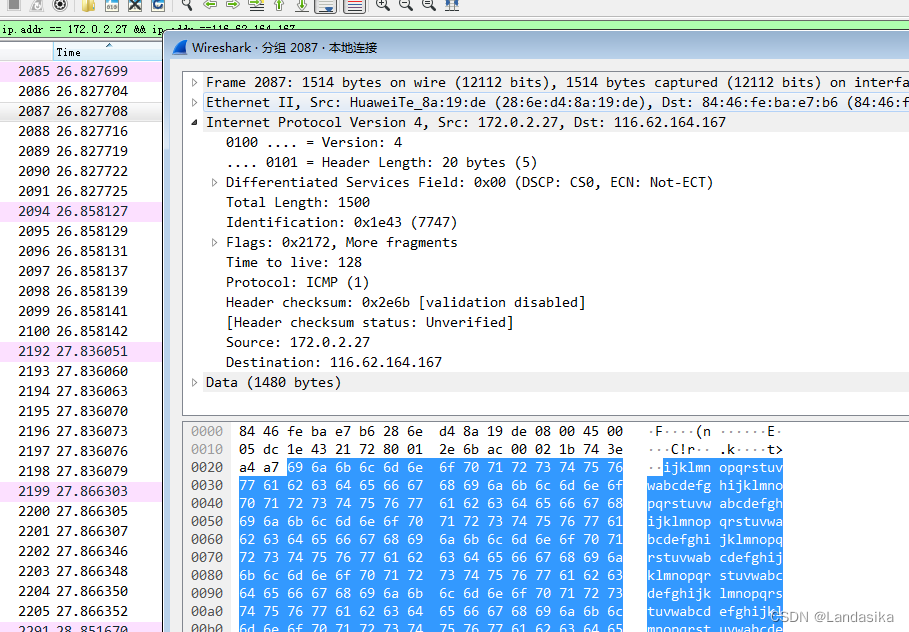Reload the capture file
The height and width of the screenshot is (632, 909).
click(x=158, y=5)
